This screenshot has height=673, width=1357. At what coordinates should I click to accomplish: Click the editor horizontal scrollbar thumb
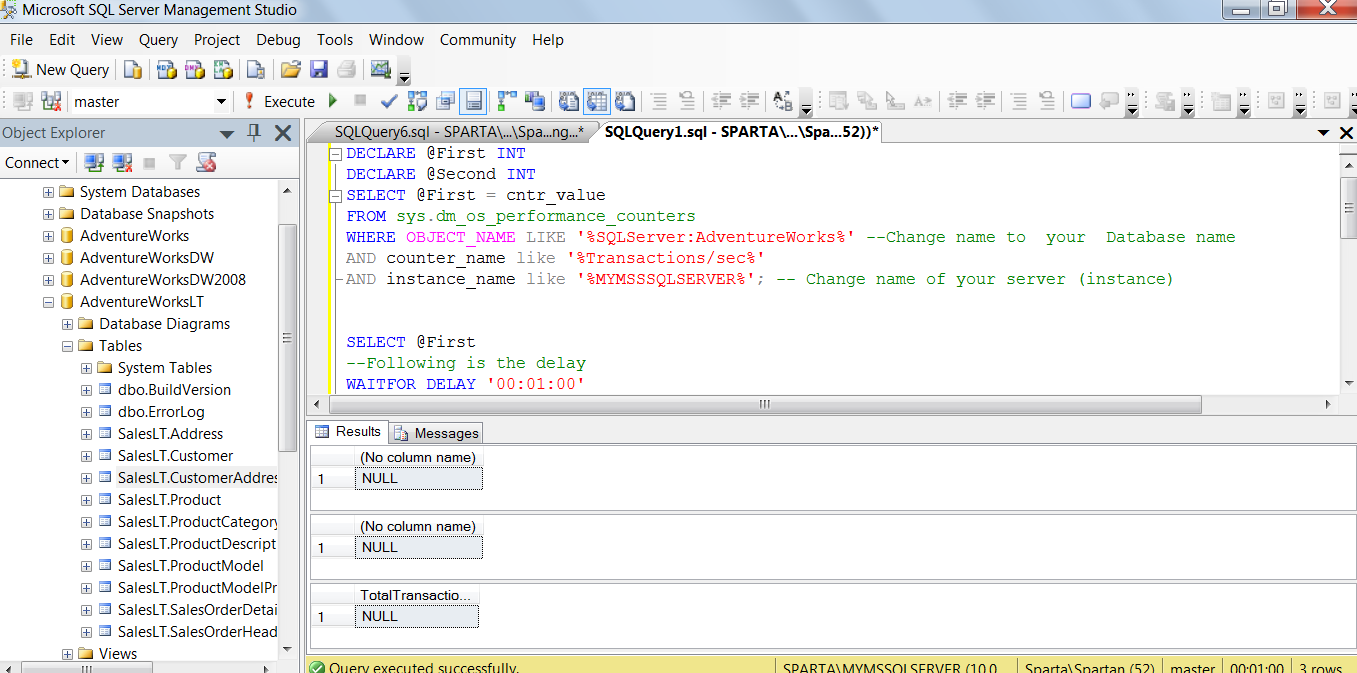click(764, 405)
